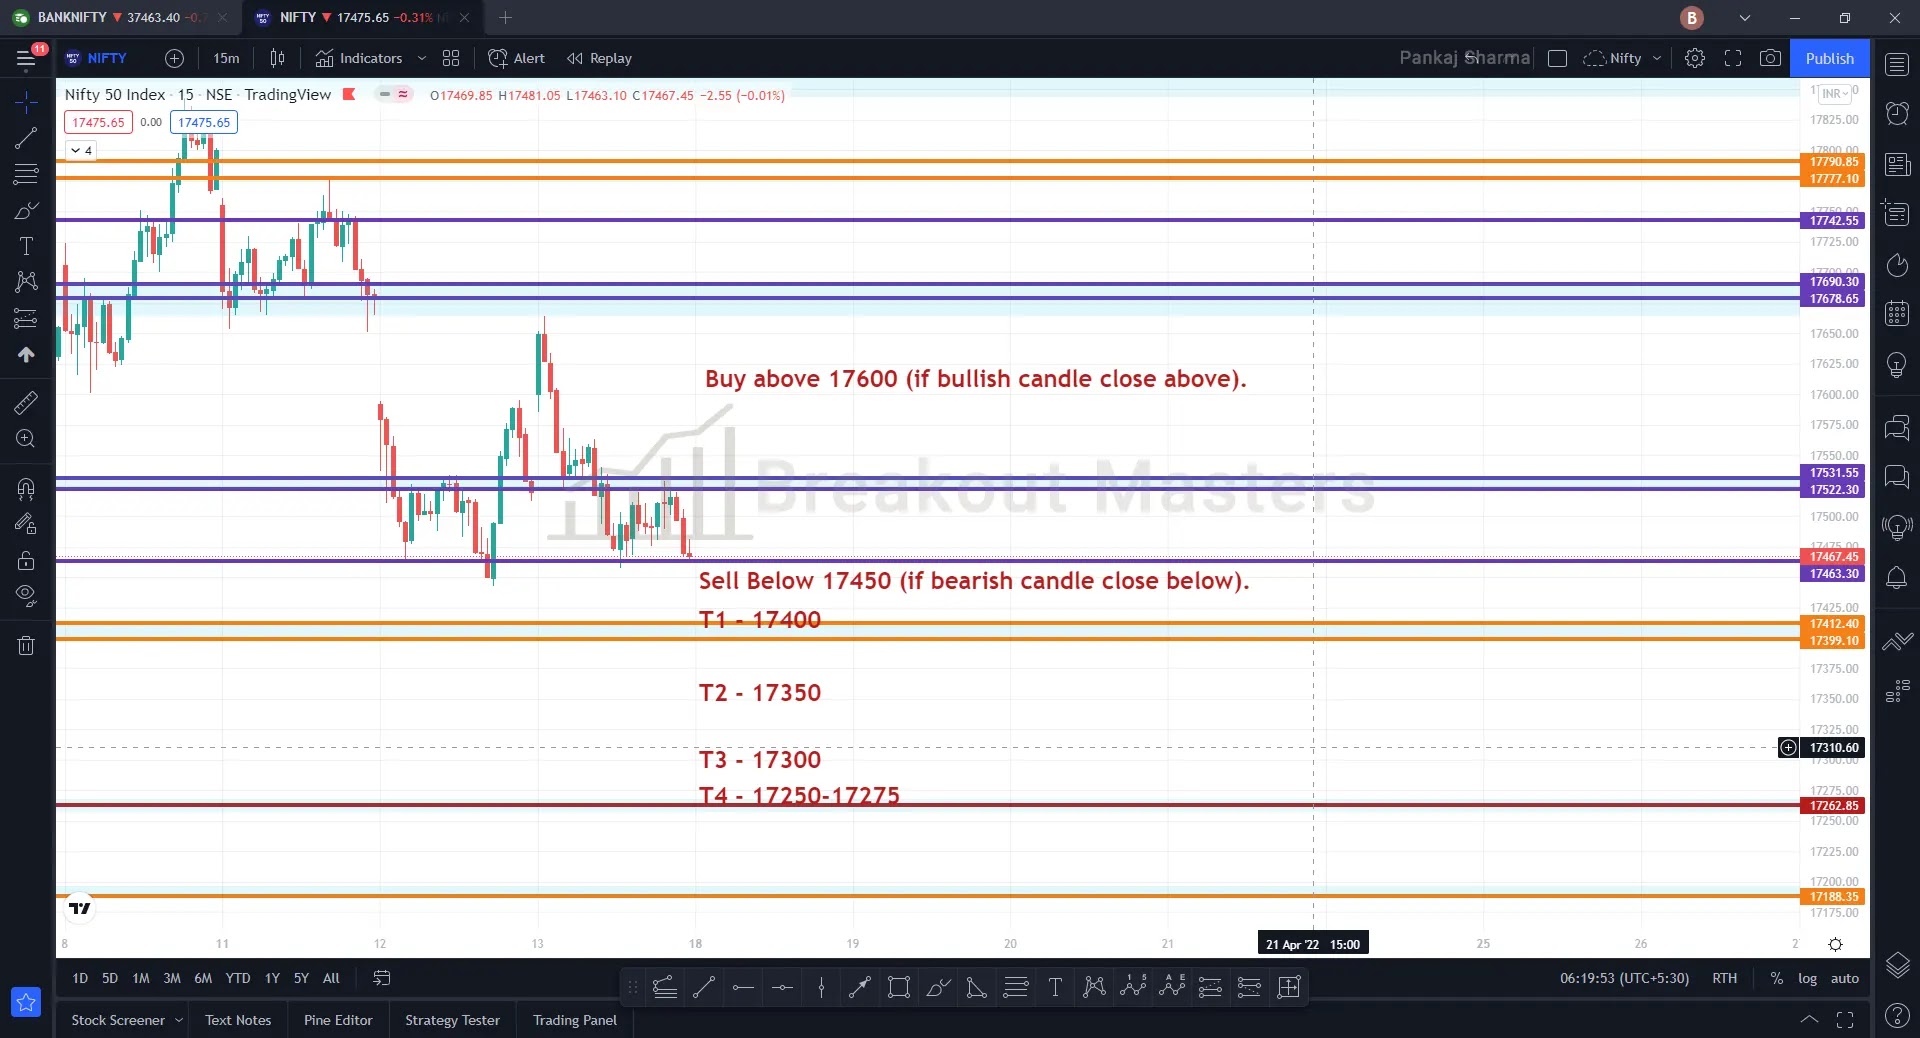Remove drawings with trash icon
1920x1038 pixels.
point(27,646)
